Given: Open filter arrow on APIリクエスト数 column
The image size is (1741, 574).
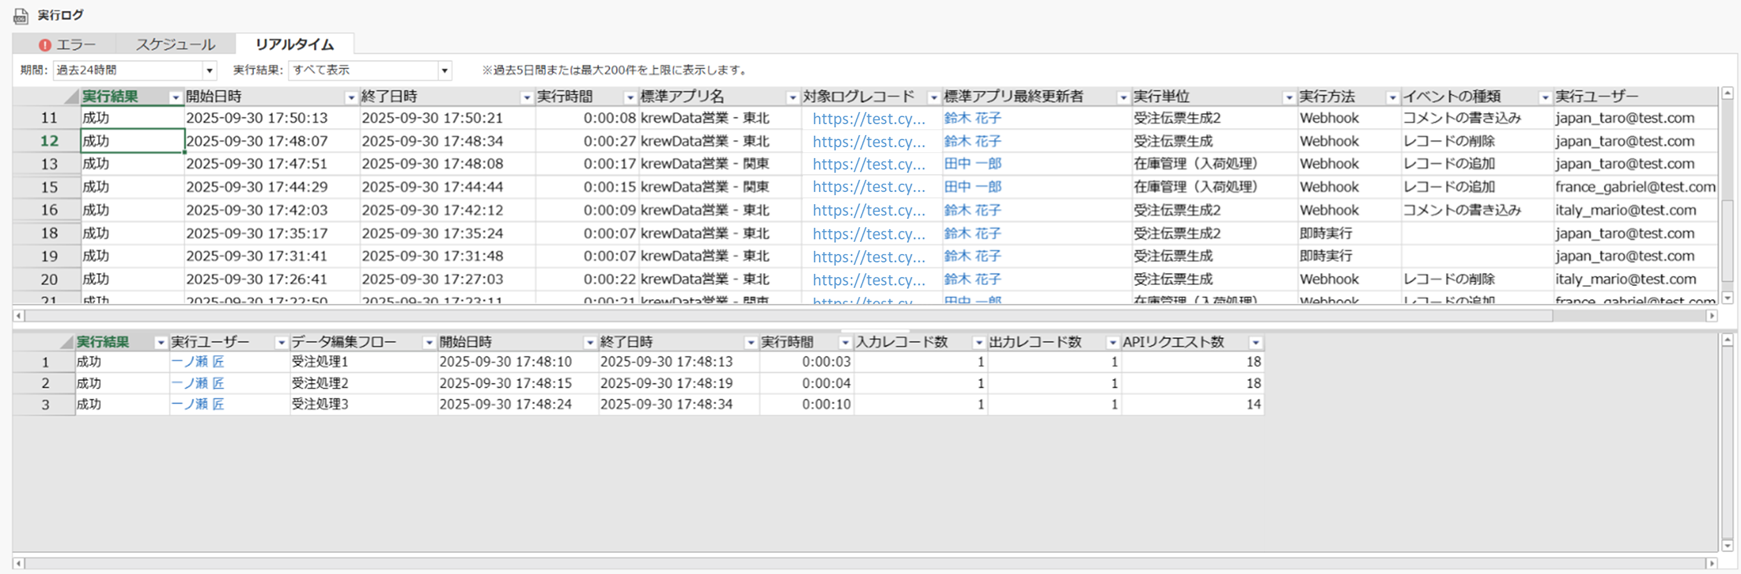Looking at the screenshot, I should (x=1256, y=343).
